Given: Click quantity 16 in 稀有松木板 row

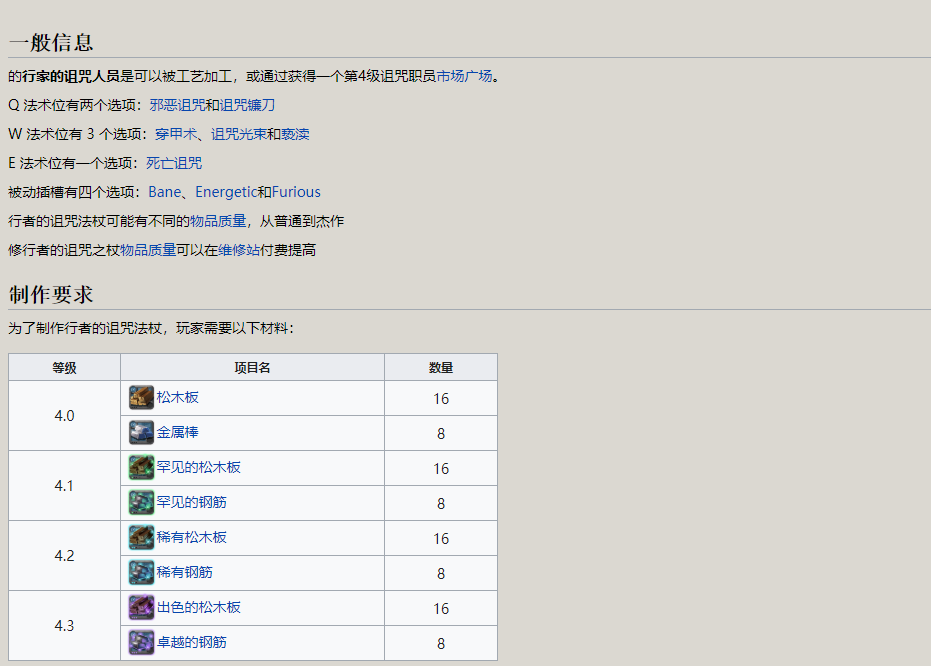Looking at the screenshot, I should pyautogui.click(x=441, y=538).
